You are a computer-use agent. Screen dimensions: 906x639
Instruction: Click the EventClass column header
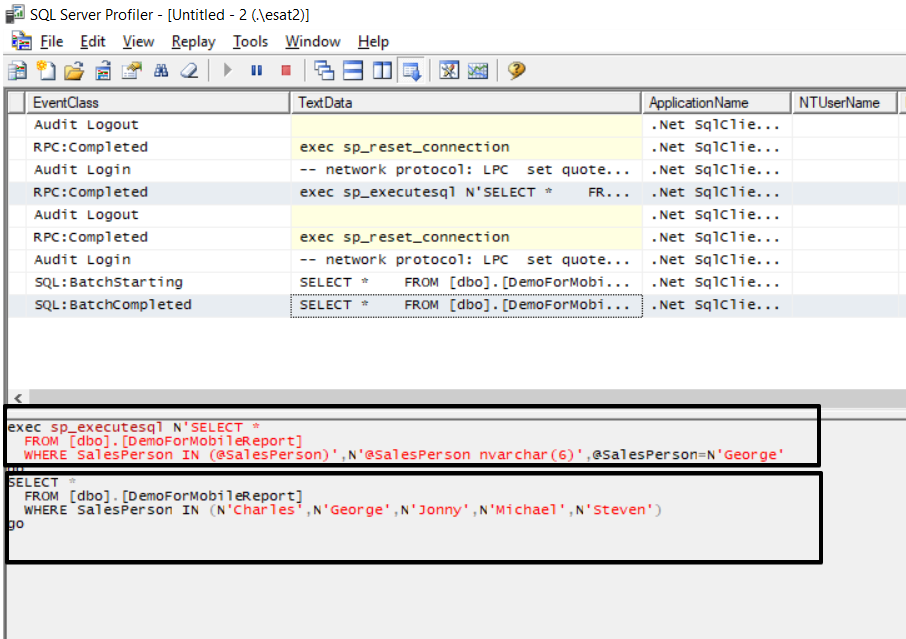(x=157, y=102)
